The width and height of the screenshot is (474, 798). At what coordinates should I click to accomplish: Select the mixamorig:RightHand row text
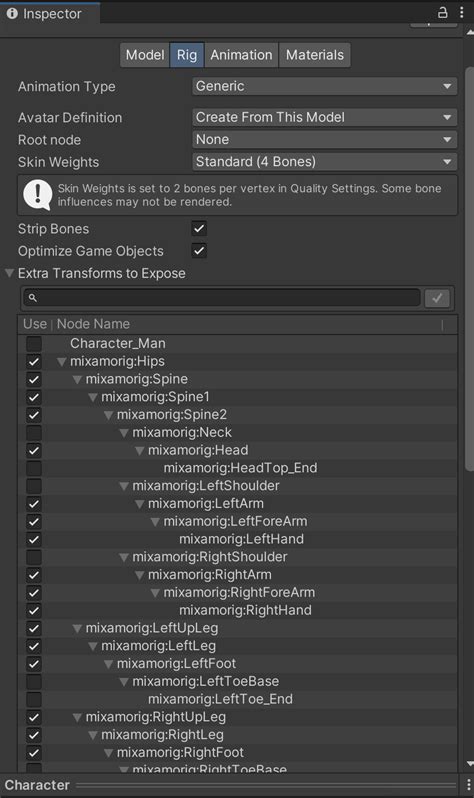coord(245,610)
